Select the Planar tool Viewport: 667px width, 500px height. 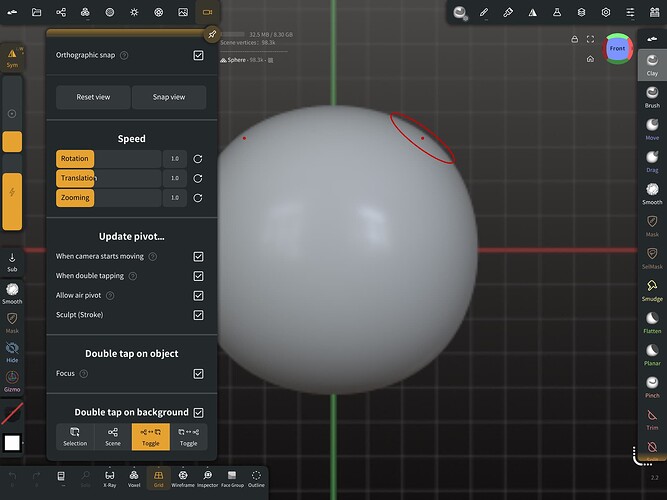point(652,355)
